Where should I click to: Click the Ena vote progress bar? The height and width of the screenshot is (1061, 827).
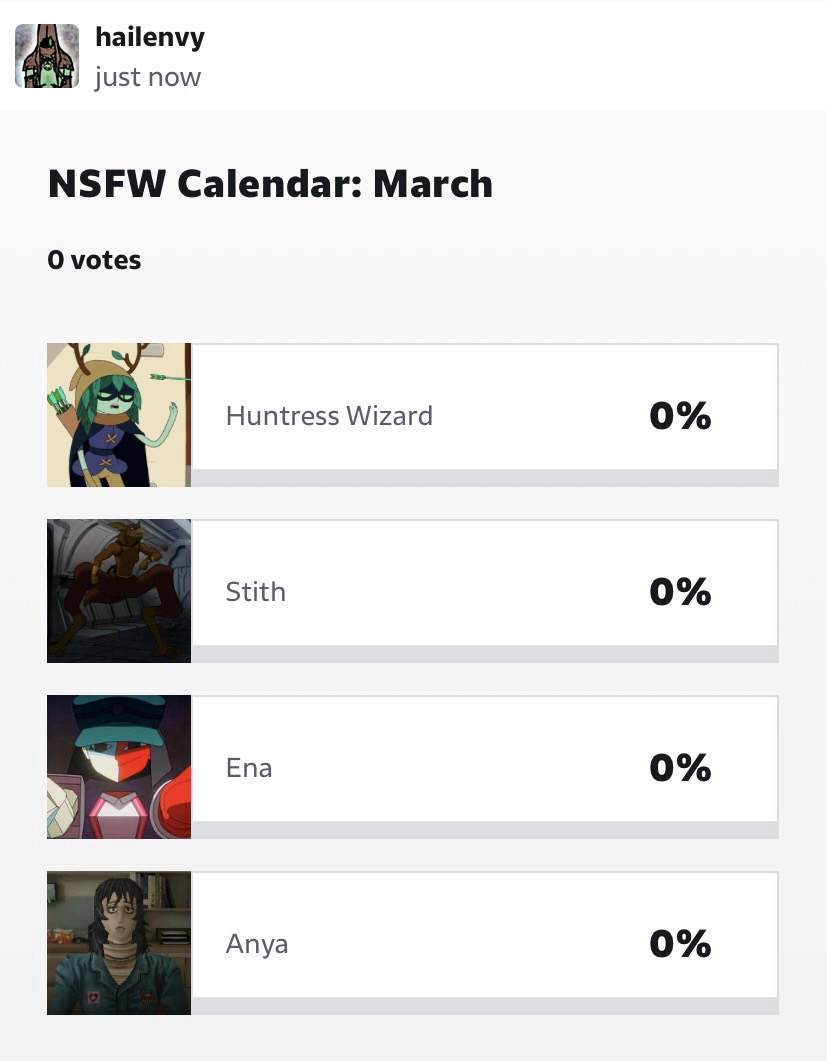click(x=484, y=830)
